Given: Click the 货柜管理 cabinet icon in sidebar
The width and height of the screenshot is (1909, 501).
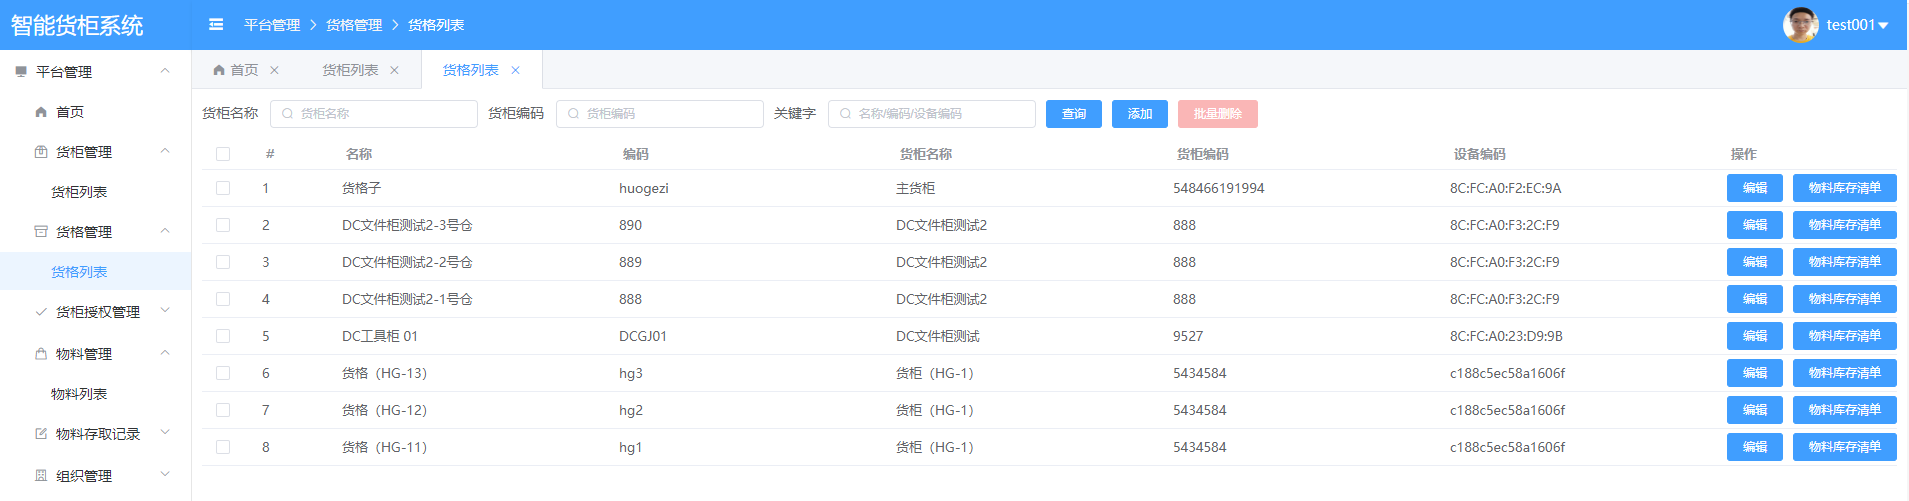Looking at the screenshot, I should coord(41,152).
